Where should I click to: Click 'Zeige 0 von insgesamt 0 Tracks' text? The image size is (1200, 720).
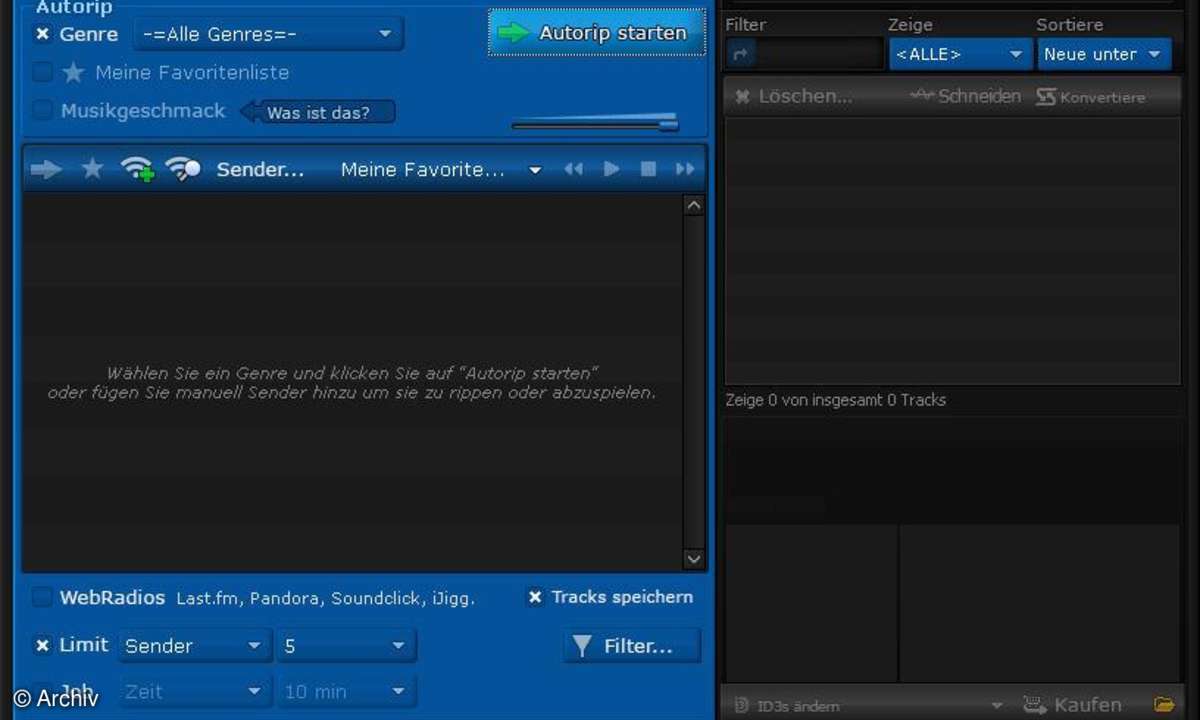pos(836,400)
